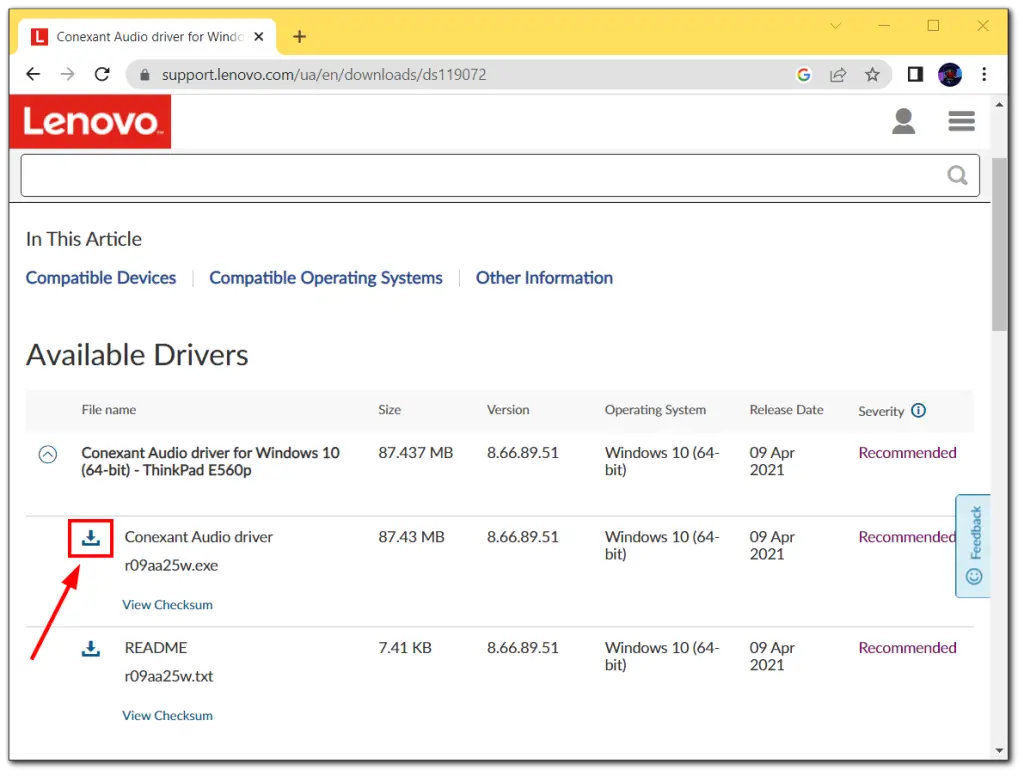The image size is (1024, 776).
Task: Click the share page icon in address bar
Action: tap(838, 74)
